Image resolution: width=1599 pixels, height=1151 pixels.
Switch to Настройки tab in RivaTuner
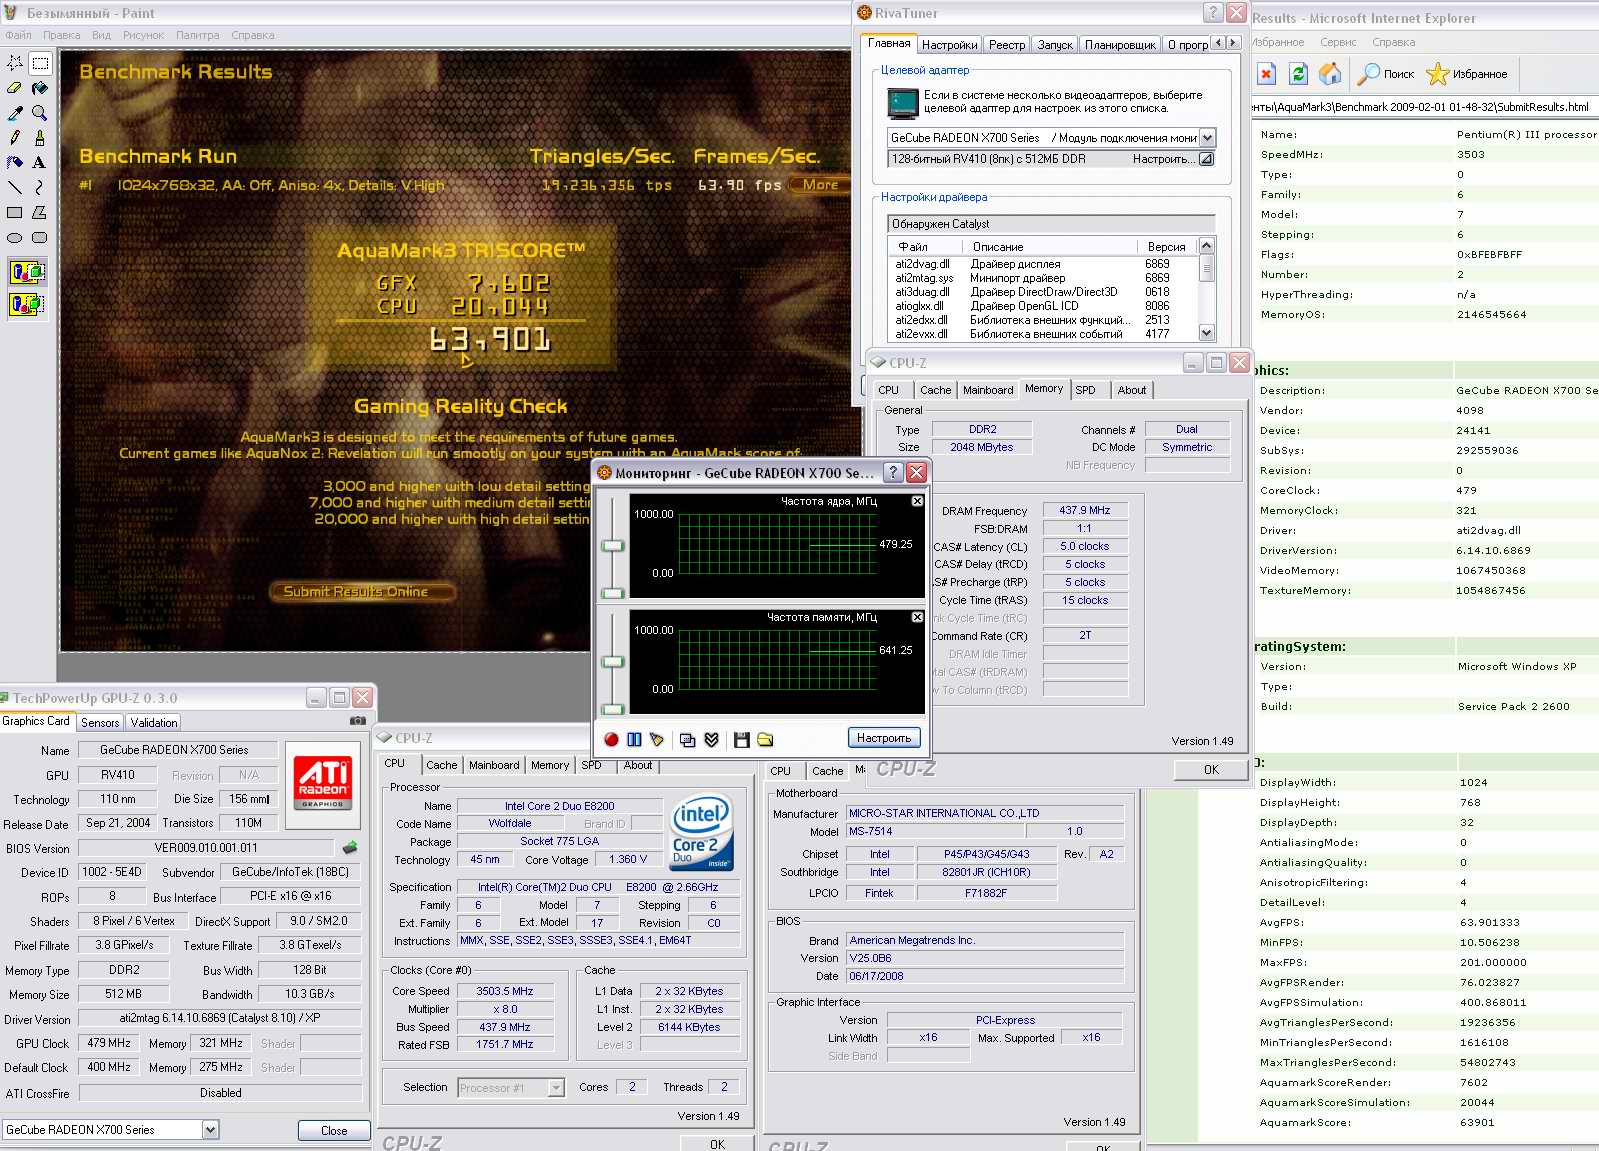tap(949, 45)
